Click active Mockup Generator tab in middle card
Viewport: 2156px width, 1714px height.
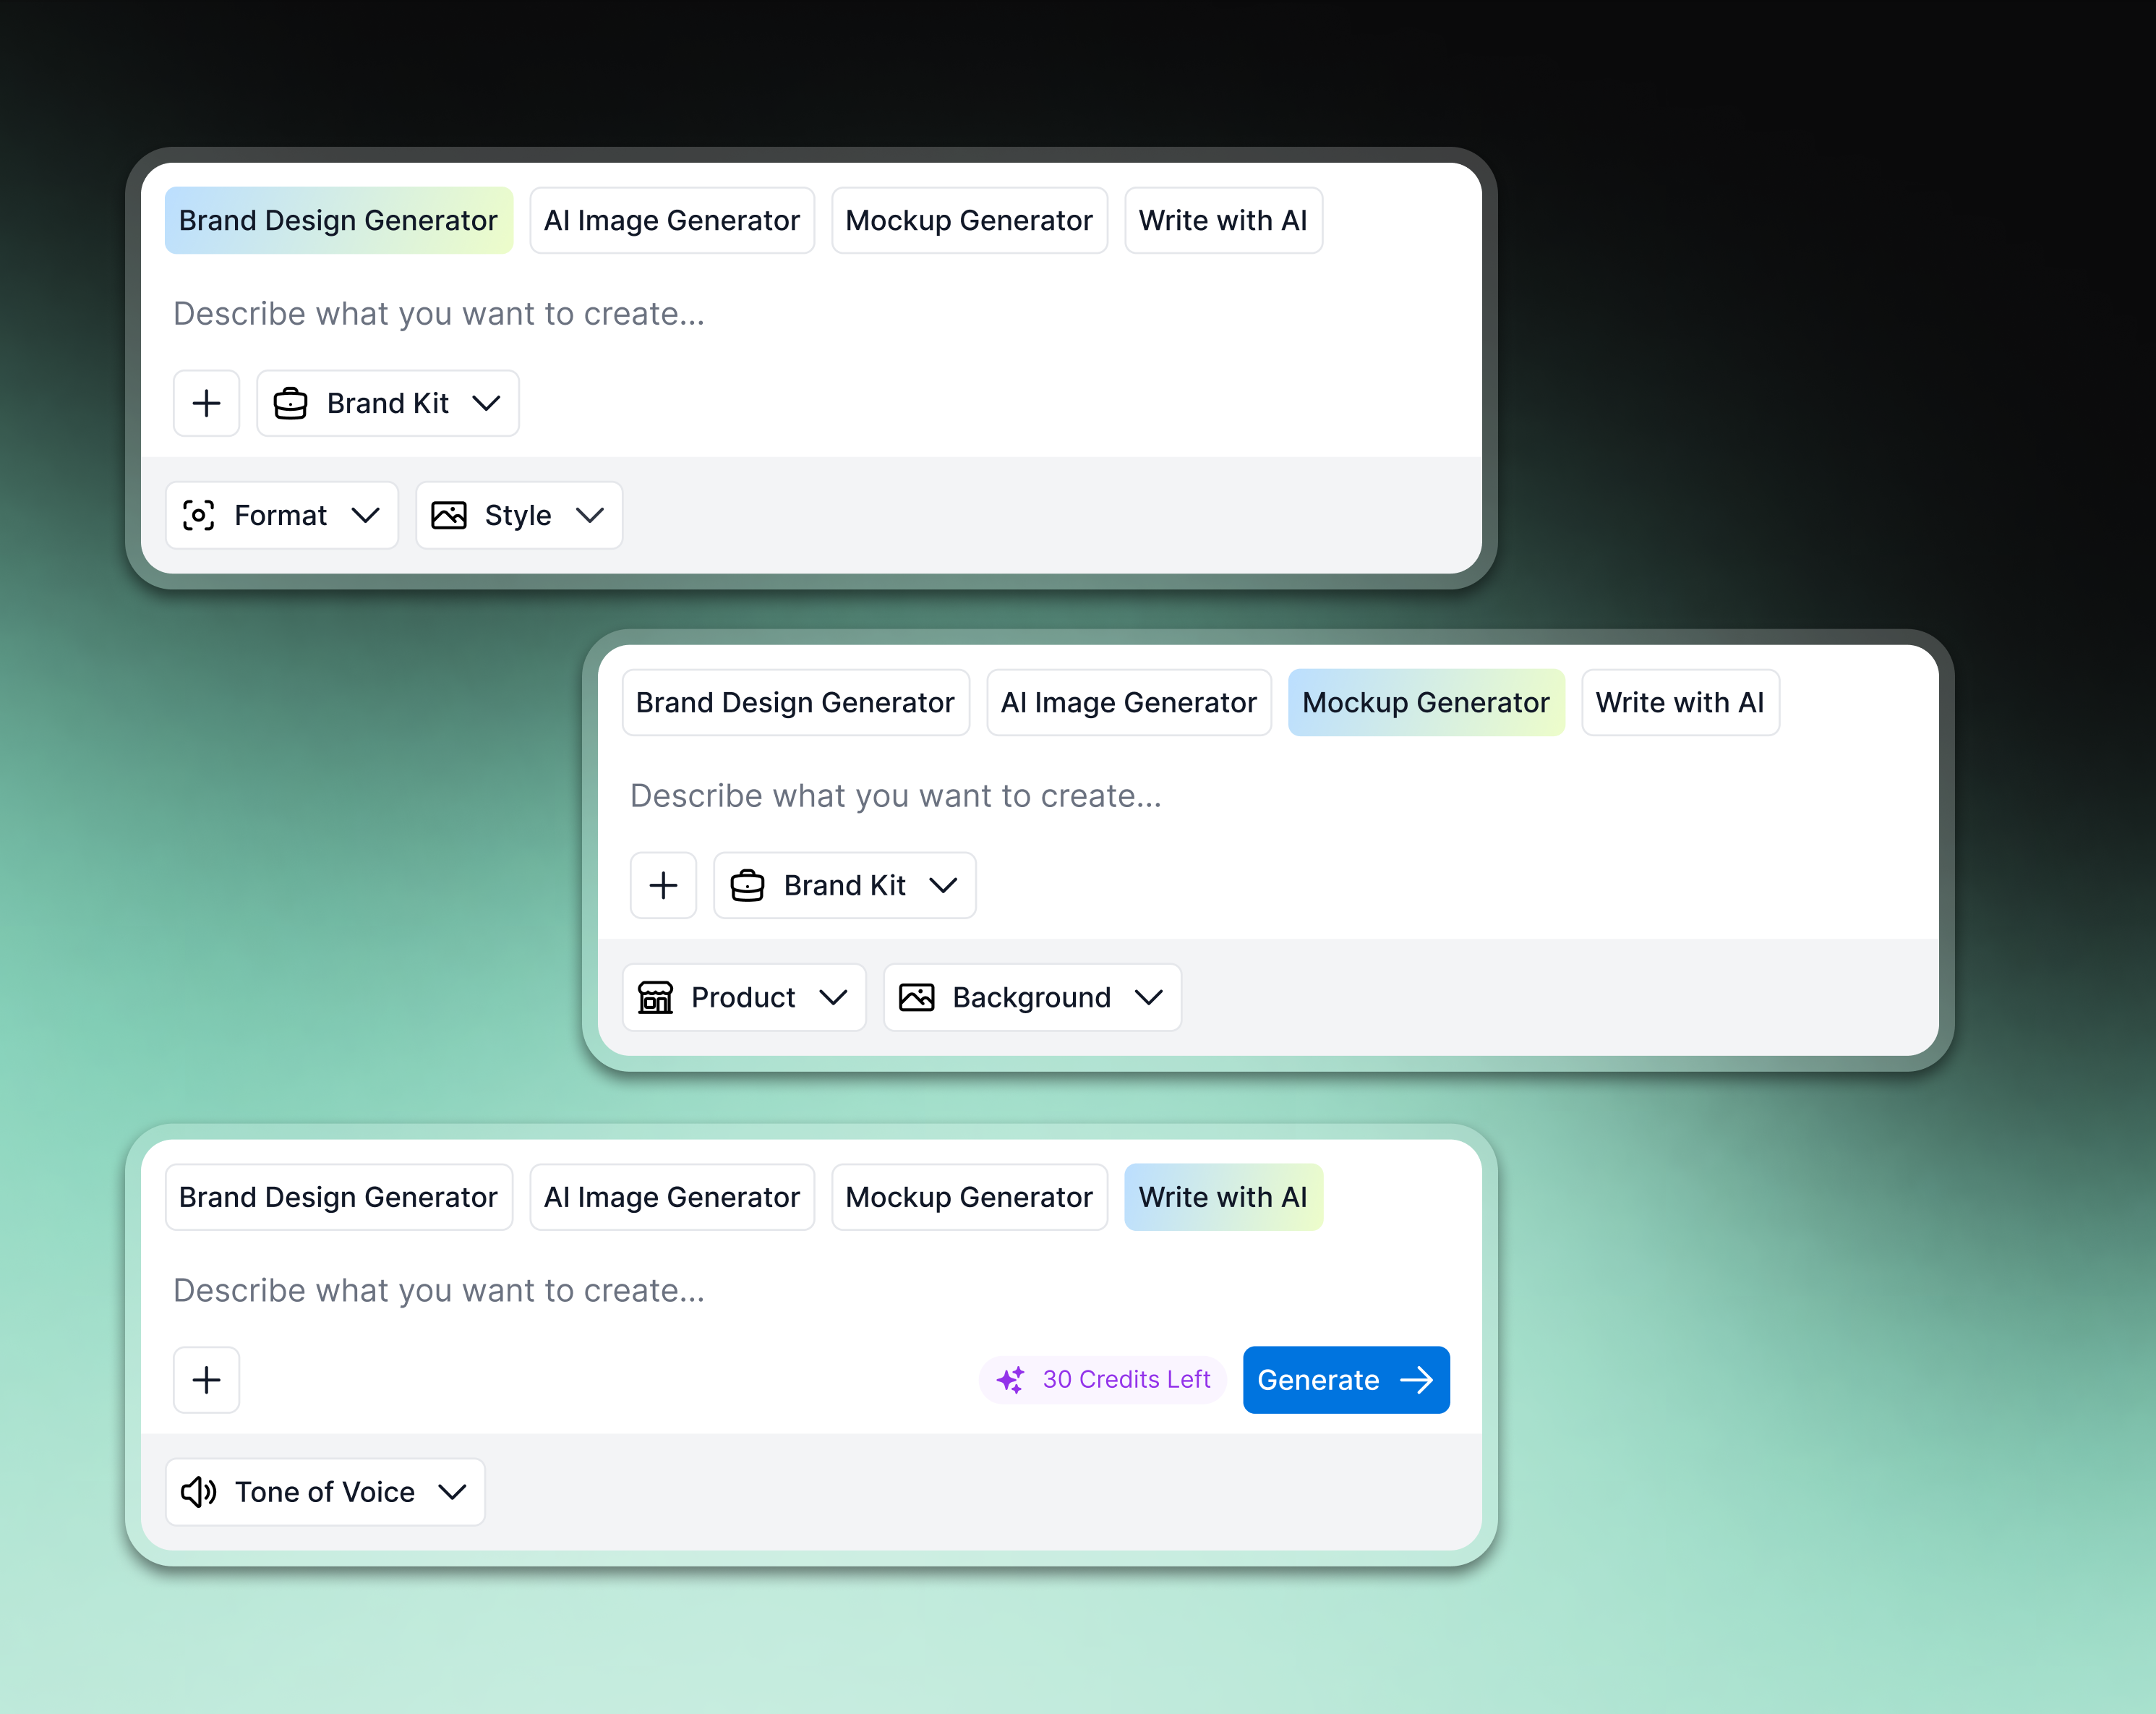click(x=1426, y=702)
